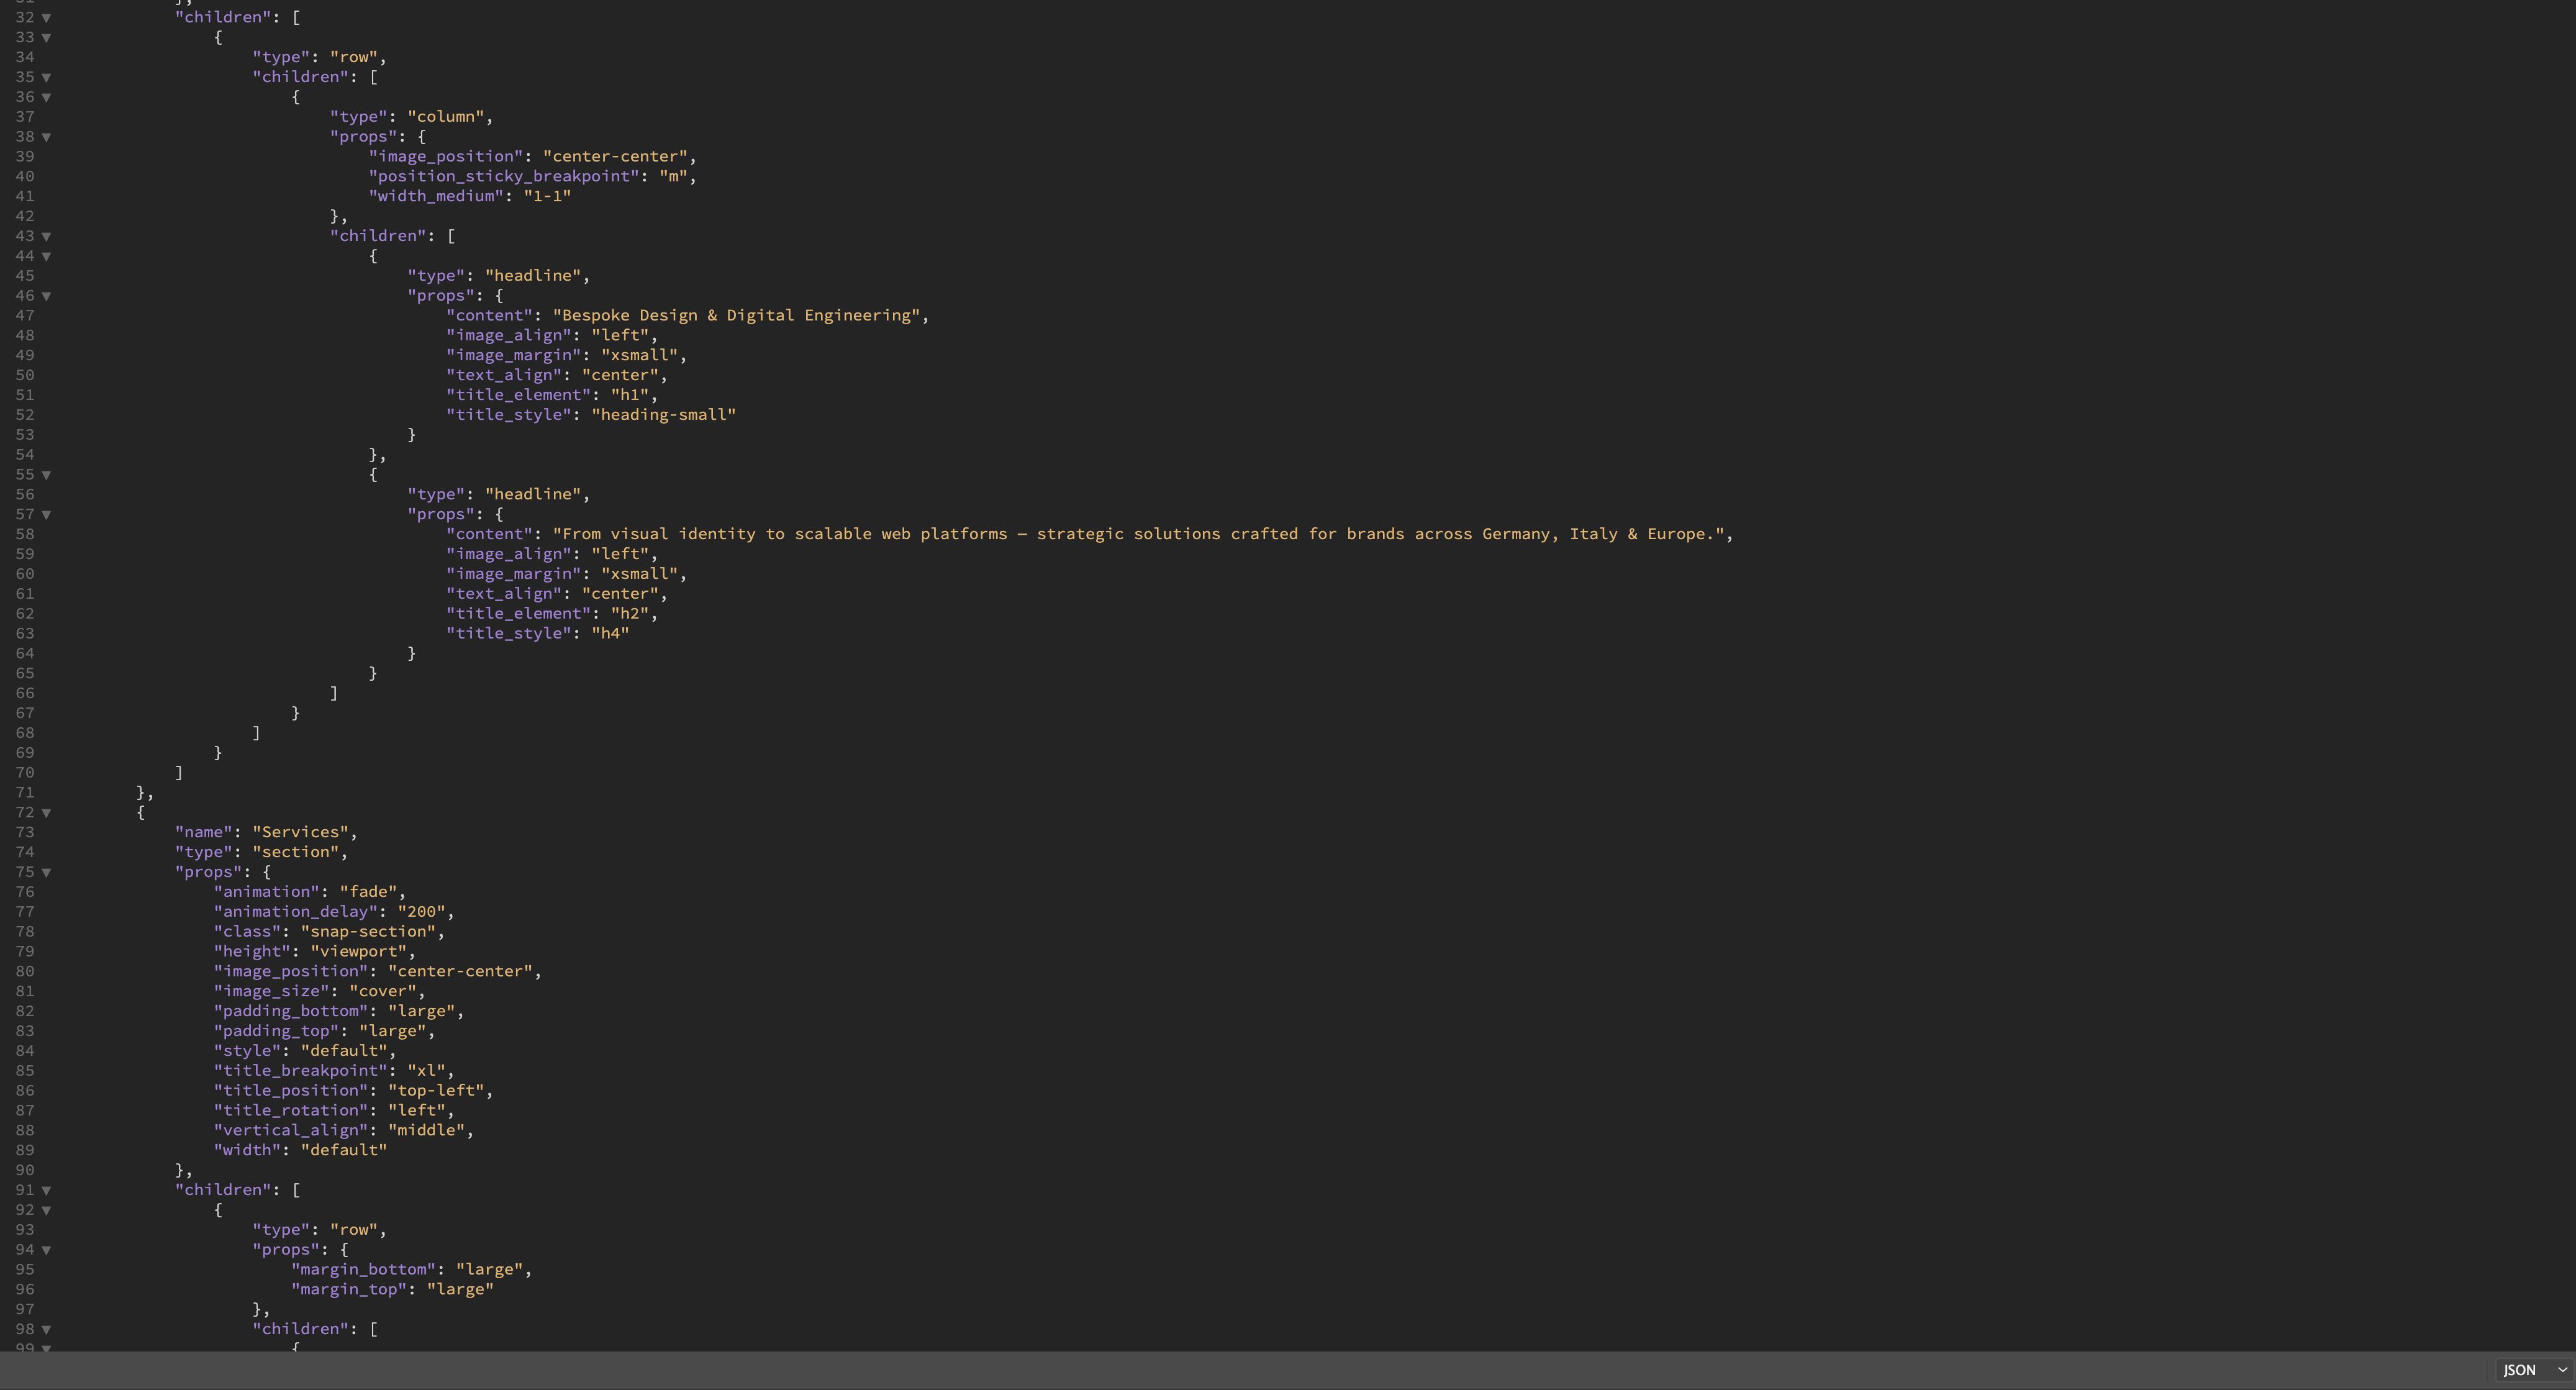Collapse the Services section at line 72

46,813
